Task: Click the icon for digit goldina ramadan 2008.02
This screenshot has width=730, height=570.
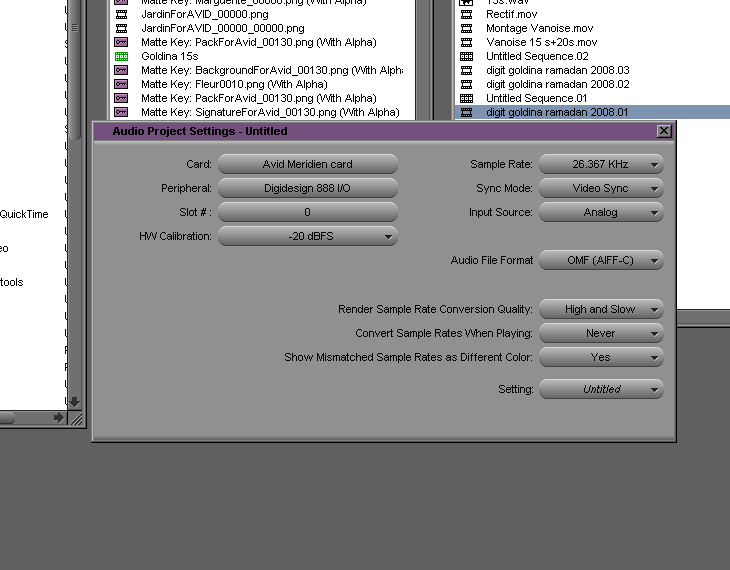Action: (x=466, y=84)
